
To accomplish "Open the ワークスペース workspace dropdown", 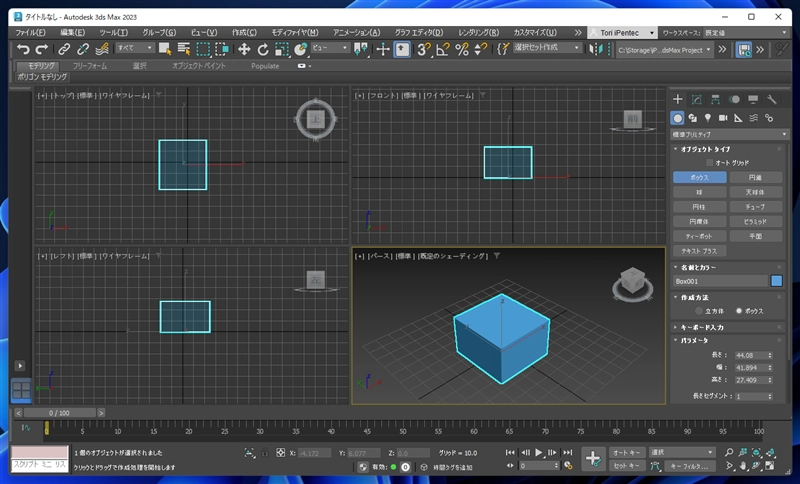I will (x=746, y=33).
